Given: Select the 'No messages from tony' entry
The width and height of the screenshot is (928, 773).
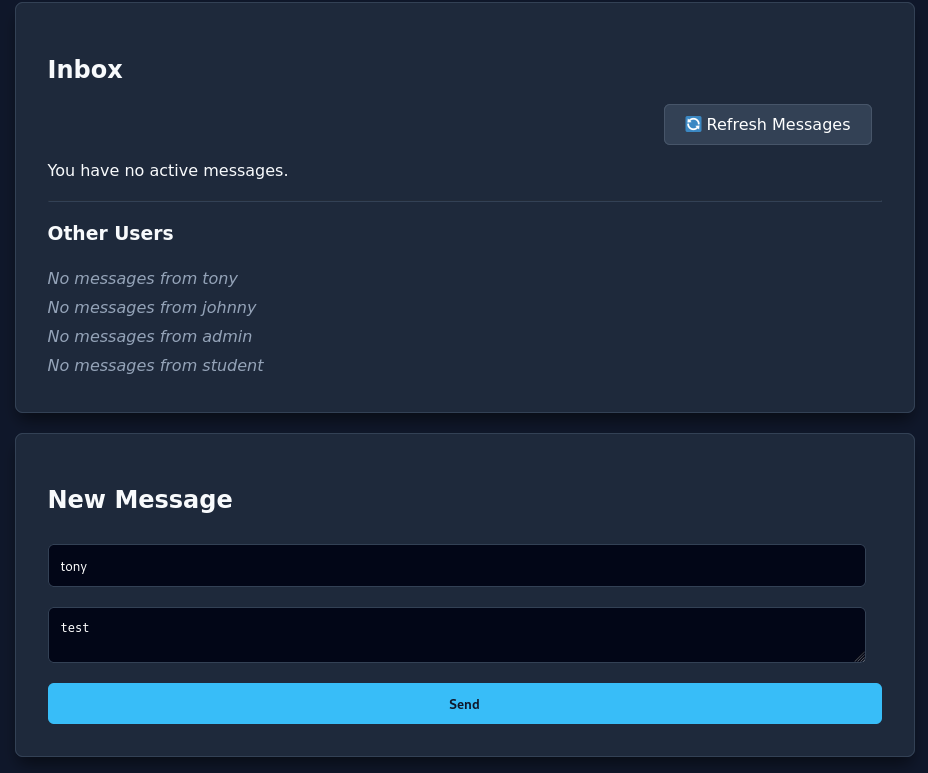Looking at the screenshot, I should 142,278.
